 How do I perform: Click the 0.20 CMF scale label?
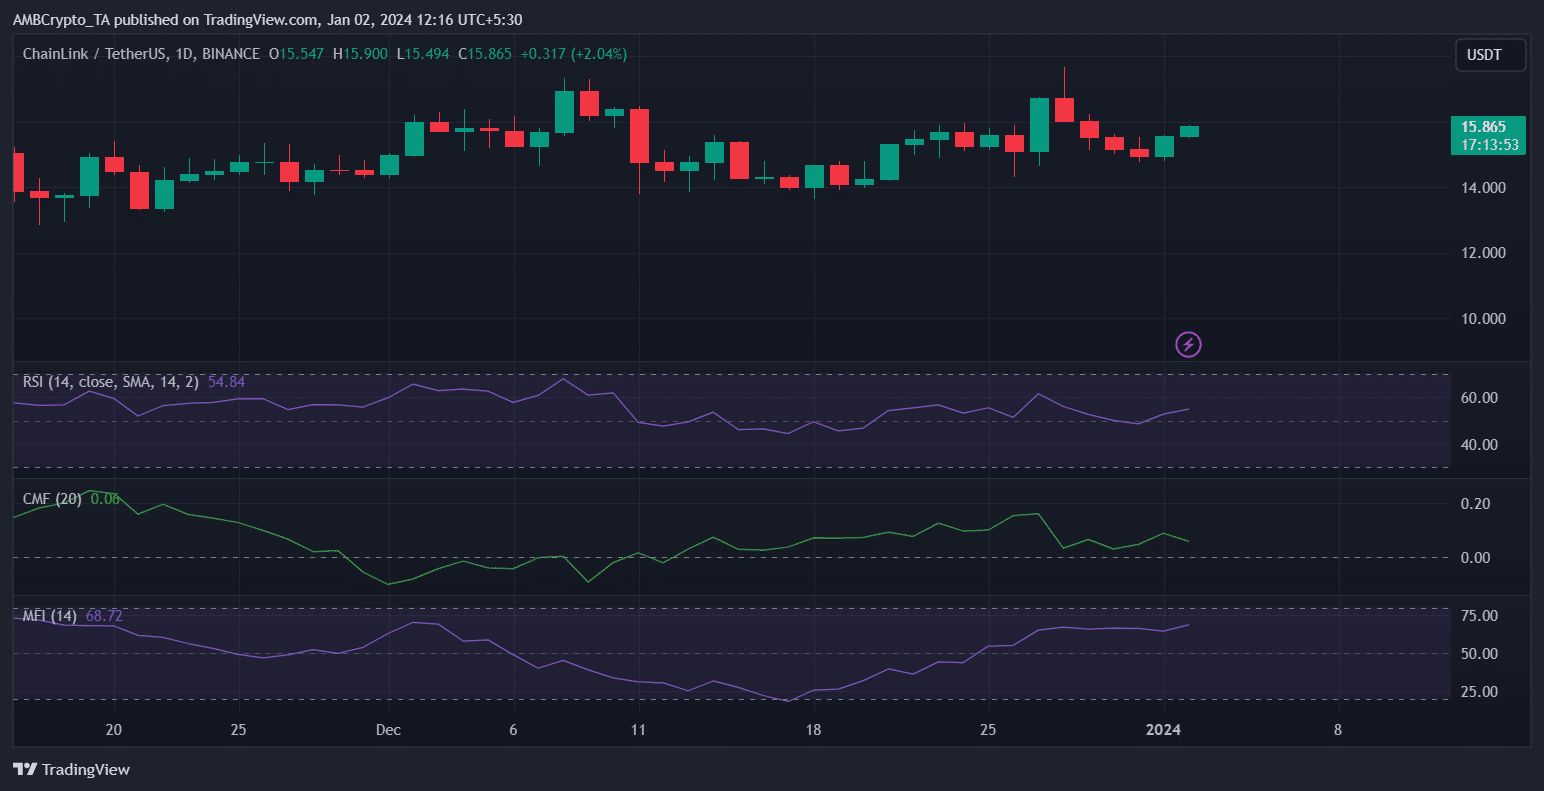[x=1475, y=504]
